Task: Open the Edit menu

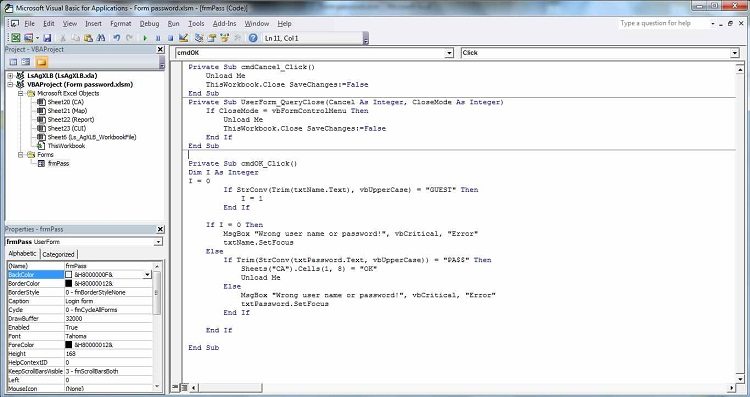Action: (x=49, y=23)
